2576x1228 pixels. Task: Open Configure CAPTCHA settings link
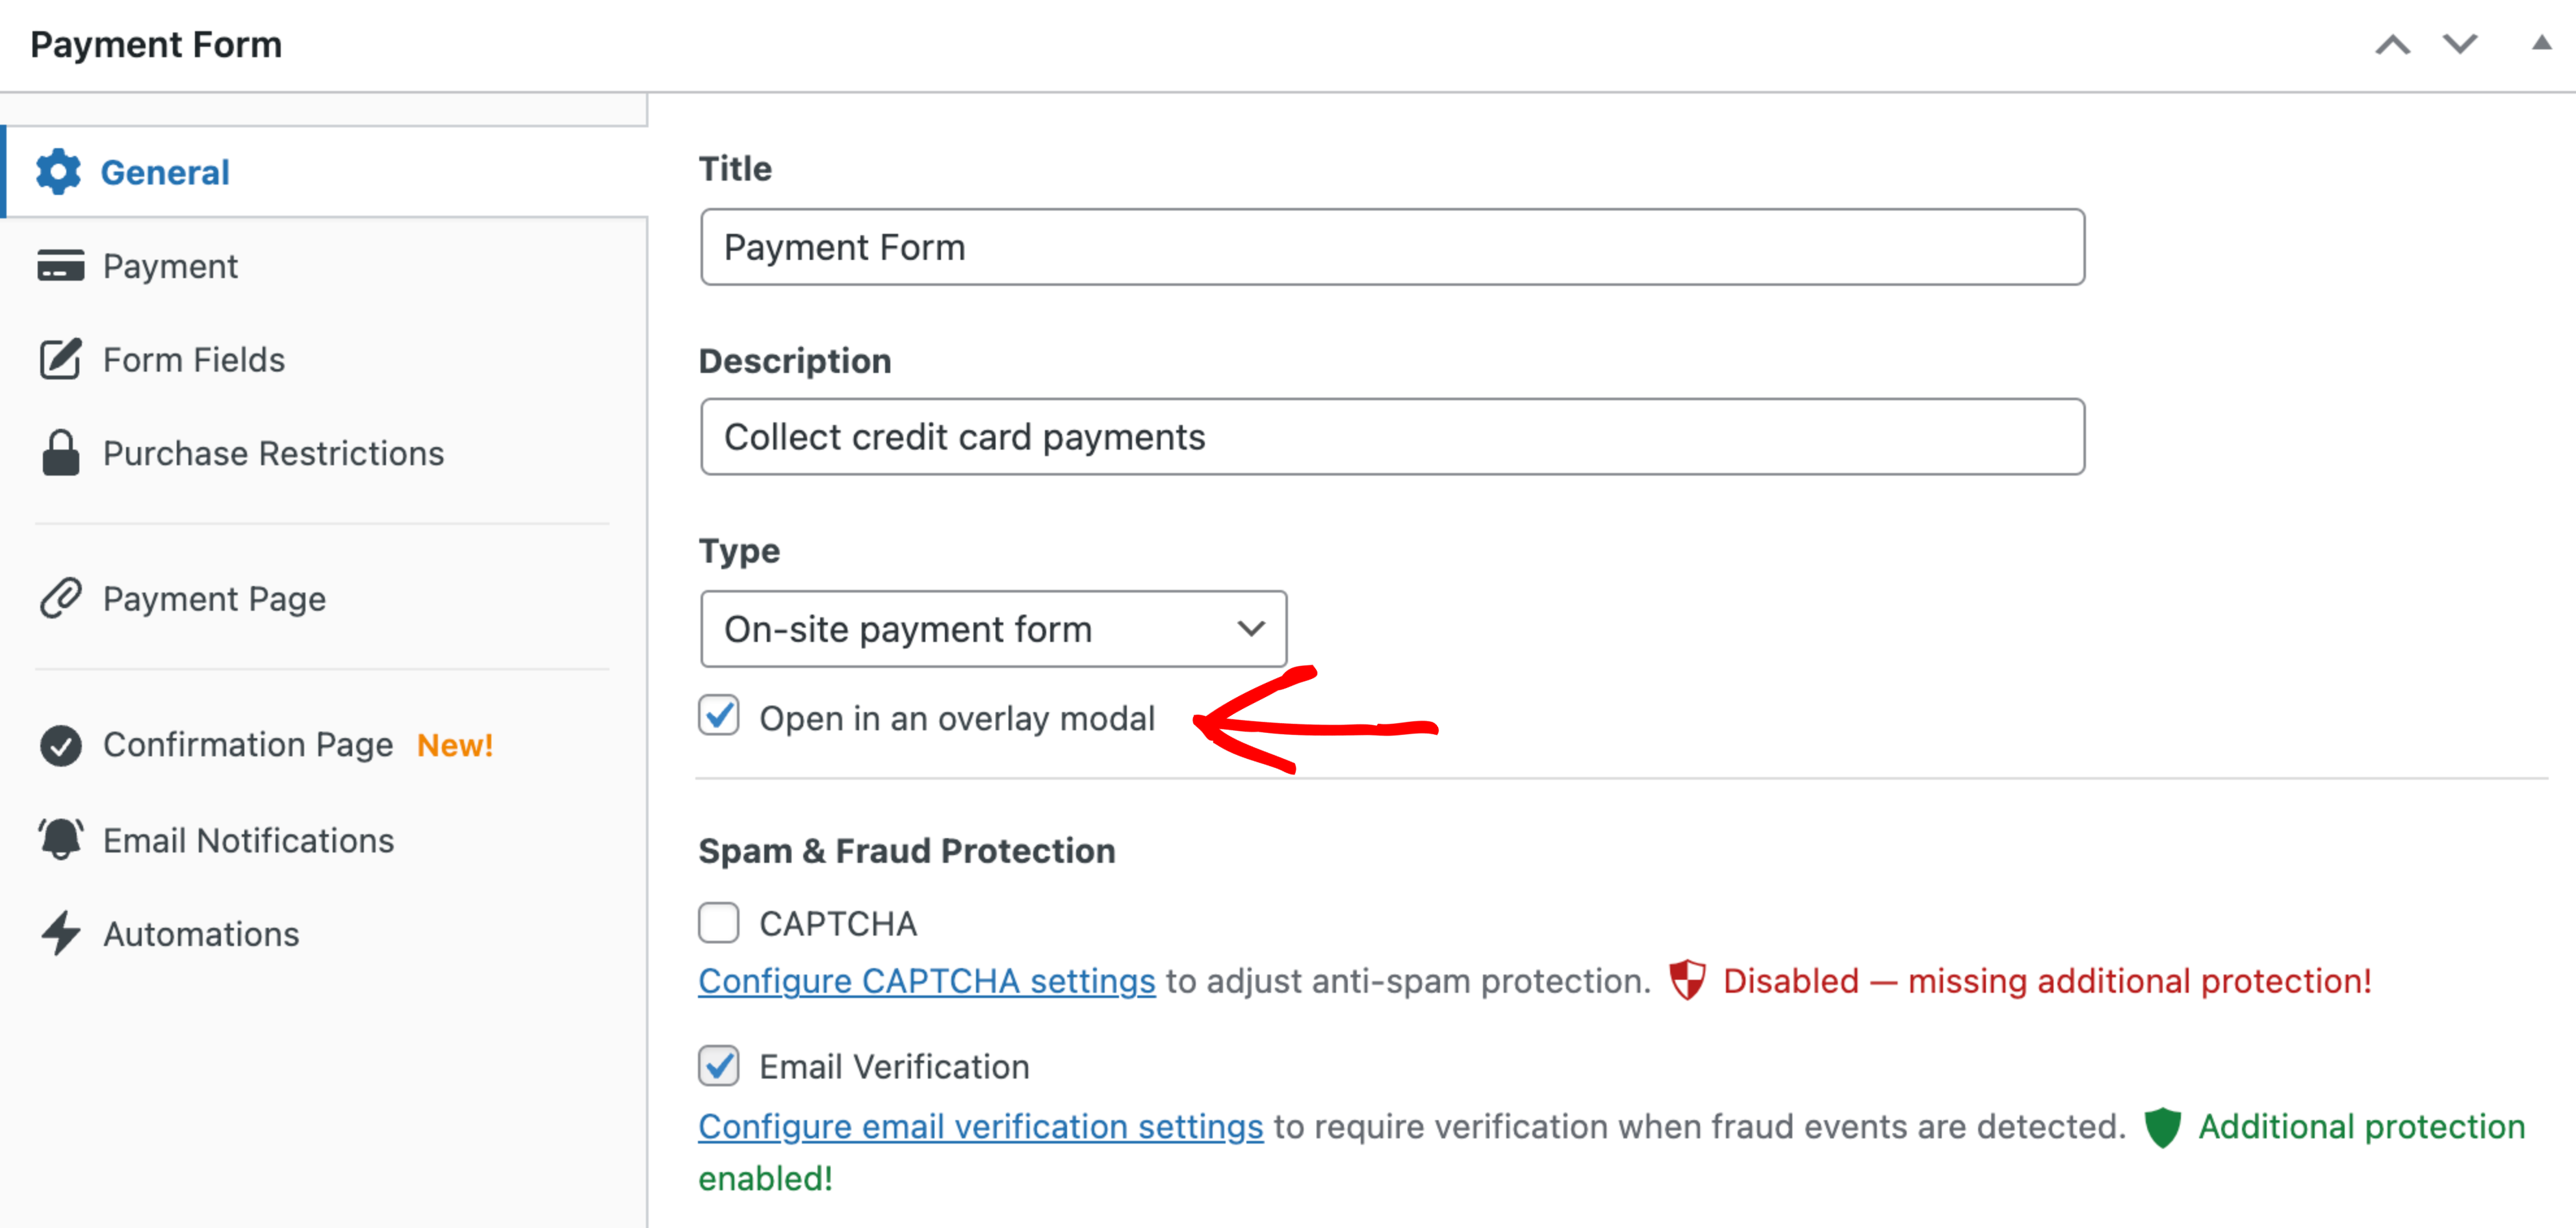pyautogui.click(x=926, y=981)
